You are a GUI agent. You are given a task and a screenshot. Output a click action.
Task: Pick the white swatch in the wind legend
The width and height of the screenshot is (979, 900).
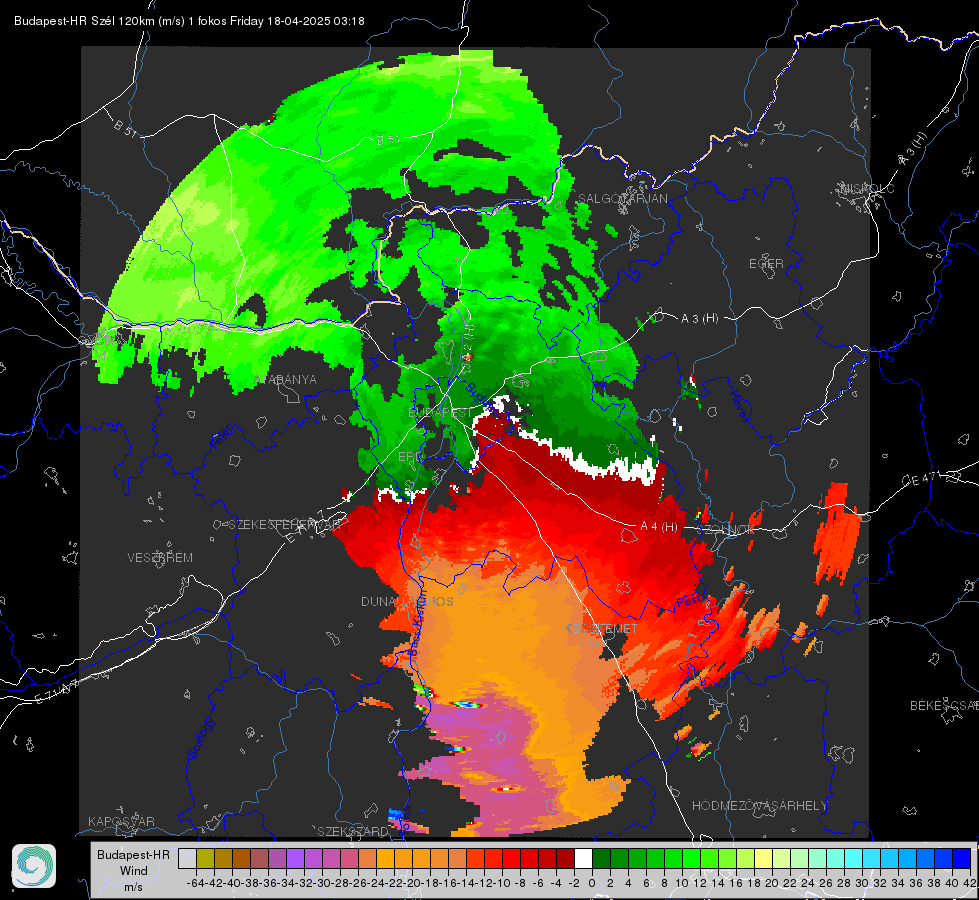pyautogui.click(x=583, y=859)
